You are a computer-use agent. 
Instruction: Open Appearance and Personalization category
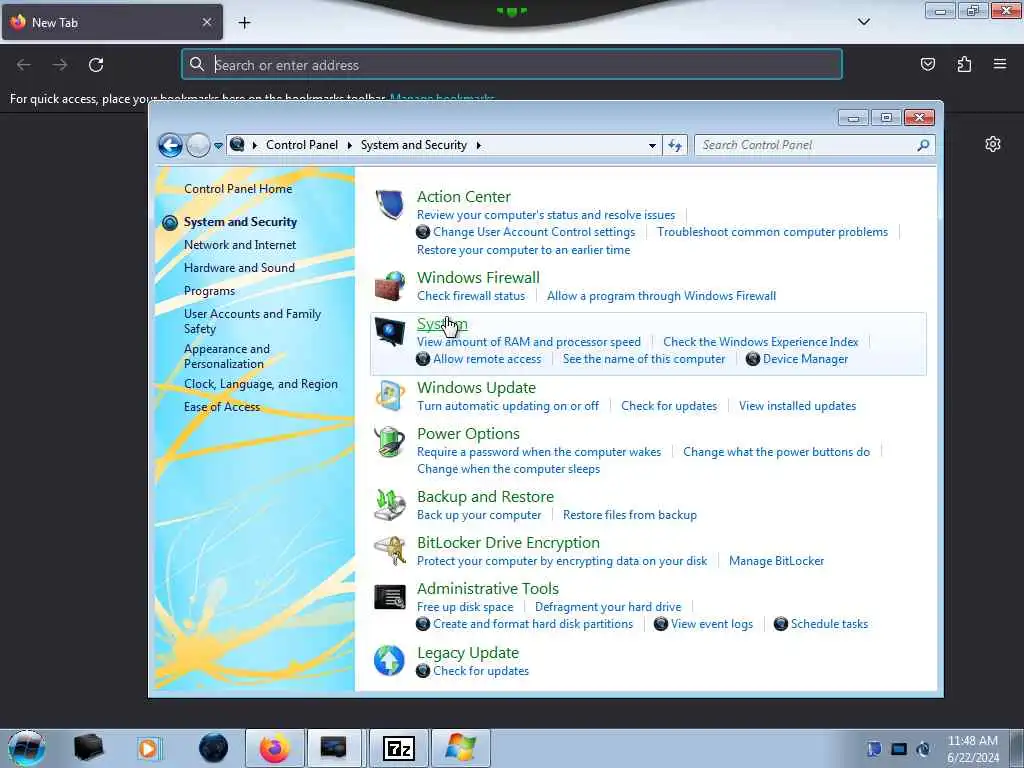click(x=227, y=356)
